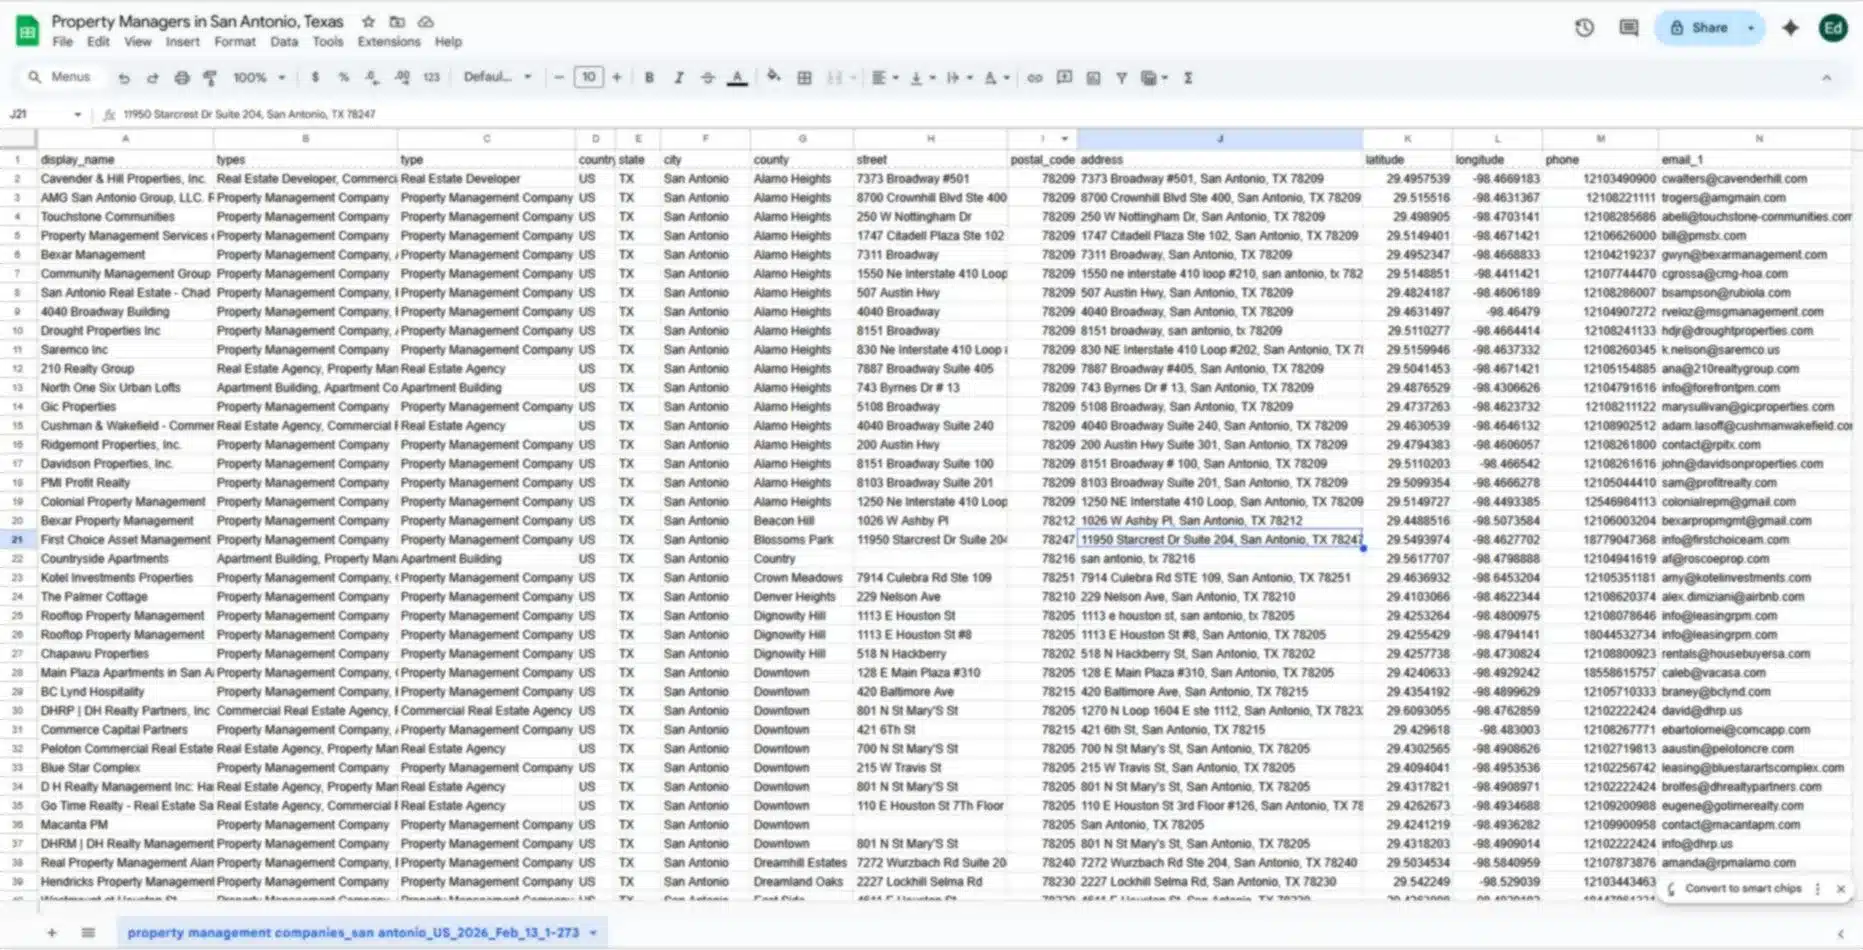Open the comments panel icon
Screen dimensions: 1863x950
(1629, 28)
